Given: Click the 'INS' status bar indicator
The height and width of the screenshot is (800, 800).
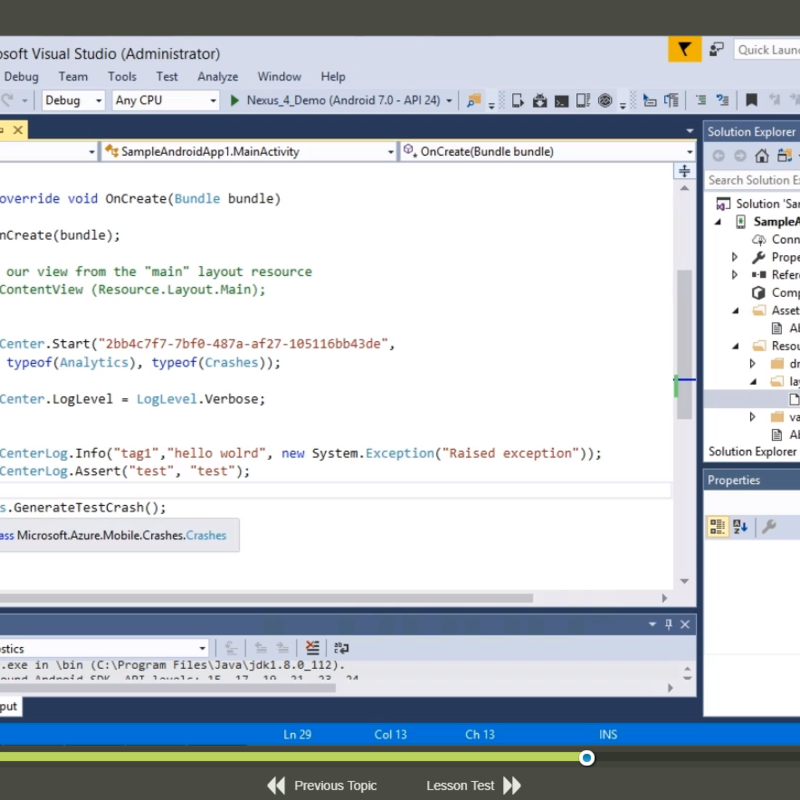Looking at the screenshot, I should point(608,734).
